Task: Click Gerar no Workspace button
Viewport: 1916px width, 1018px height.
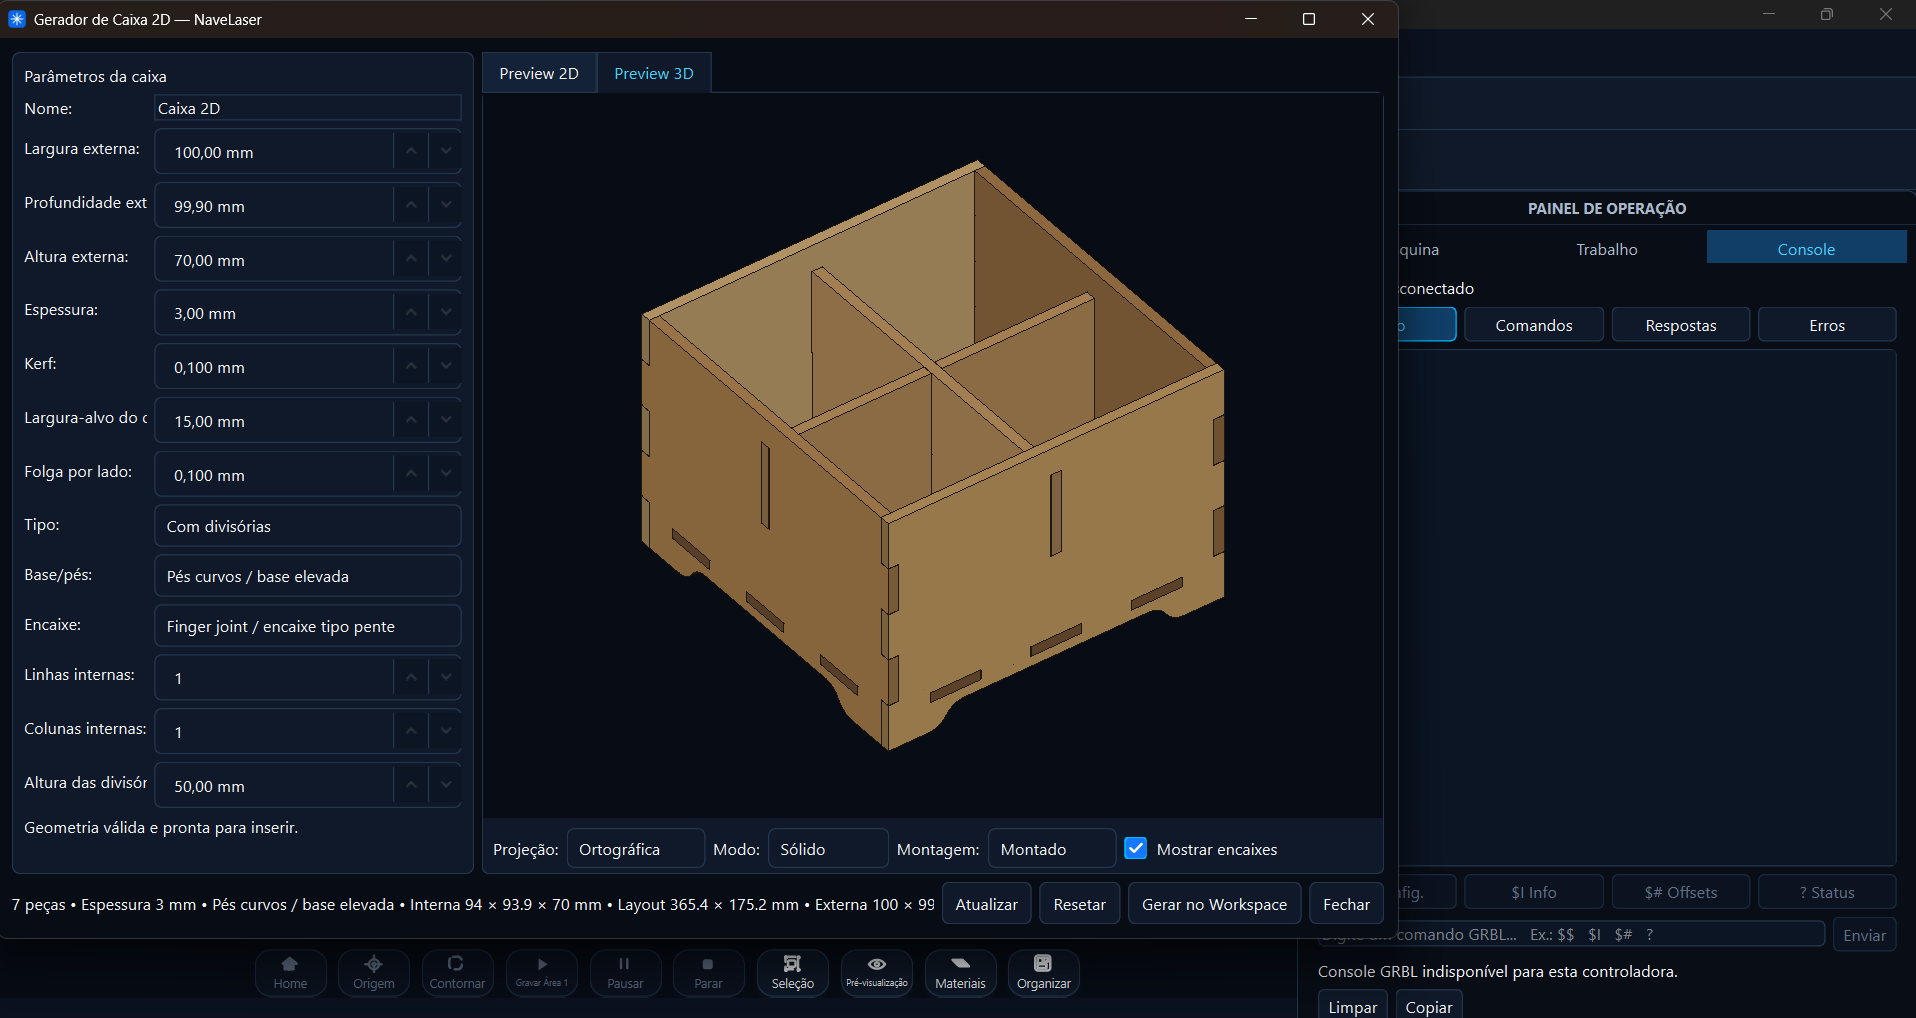Action: coord(1215,904)
